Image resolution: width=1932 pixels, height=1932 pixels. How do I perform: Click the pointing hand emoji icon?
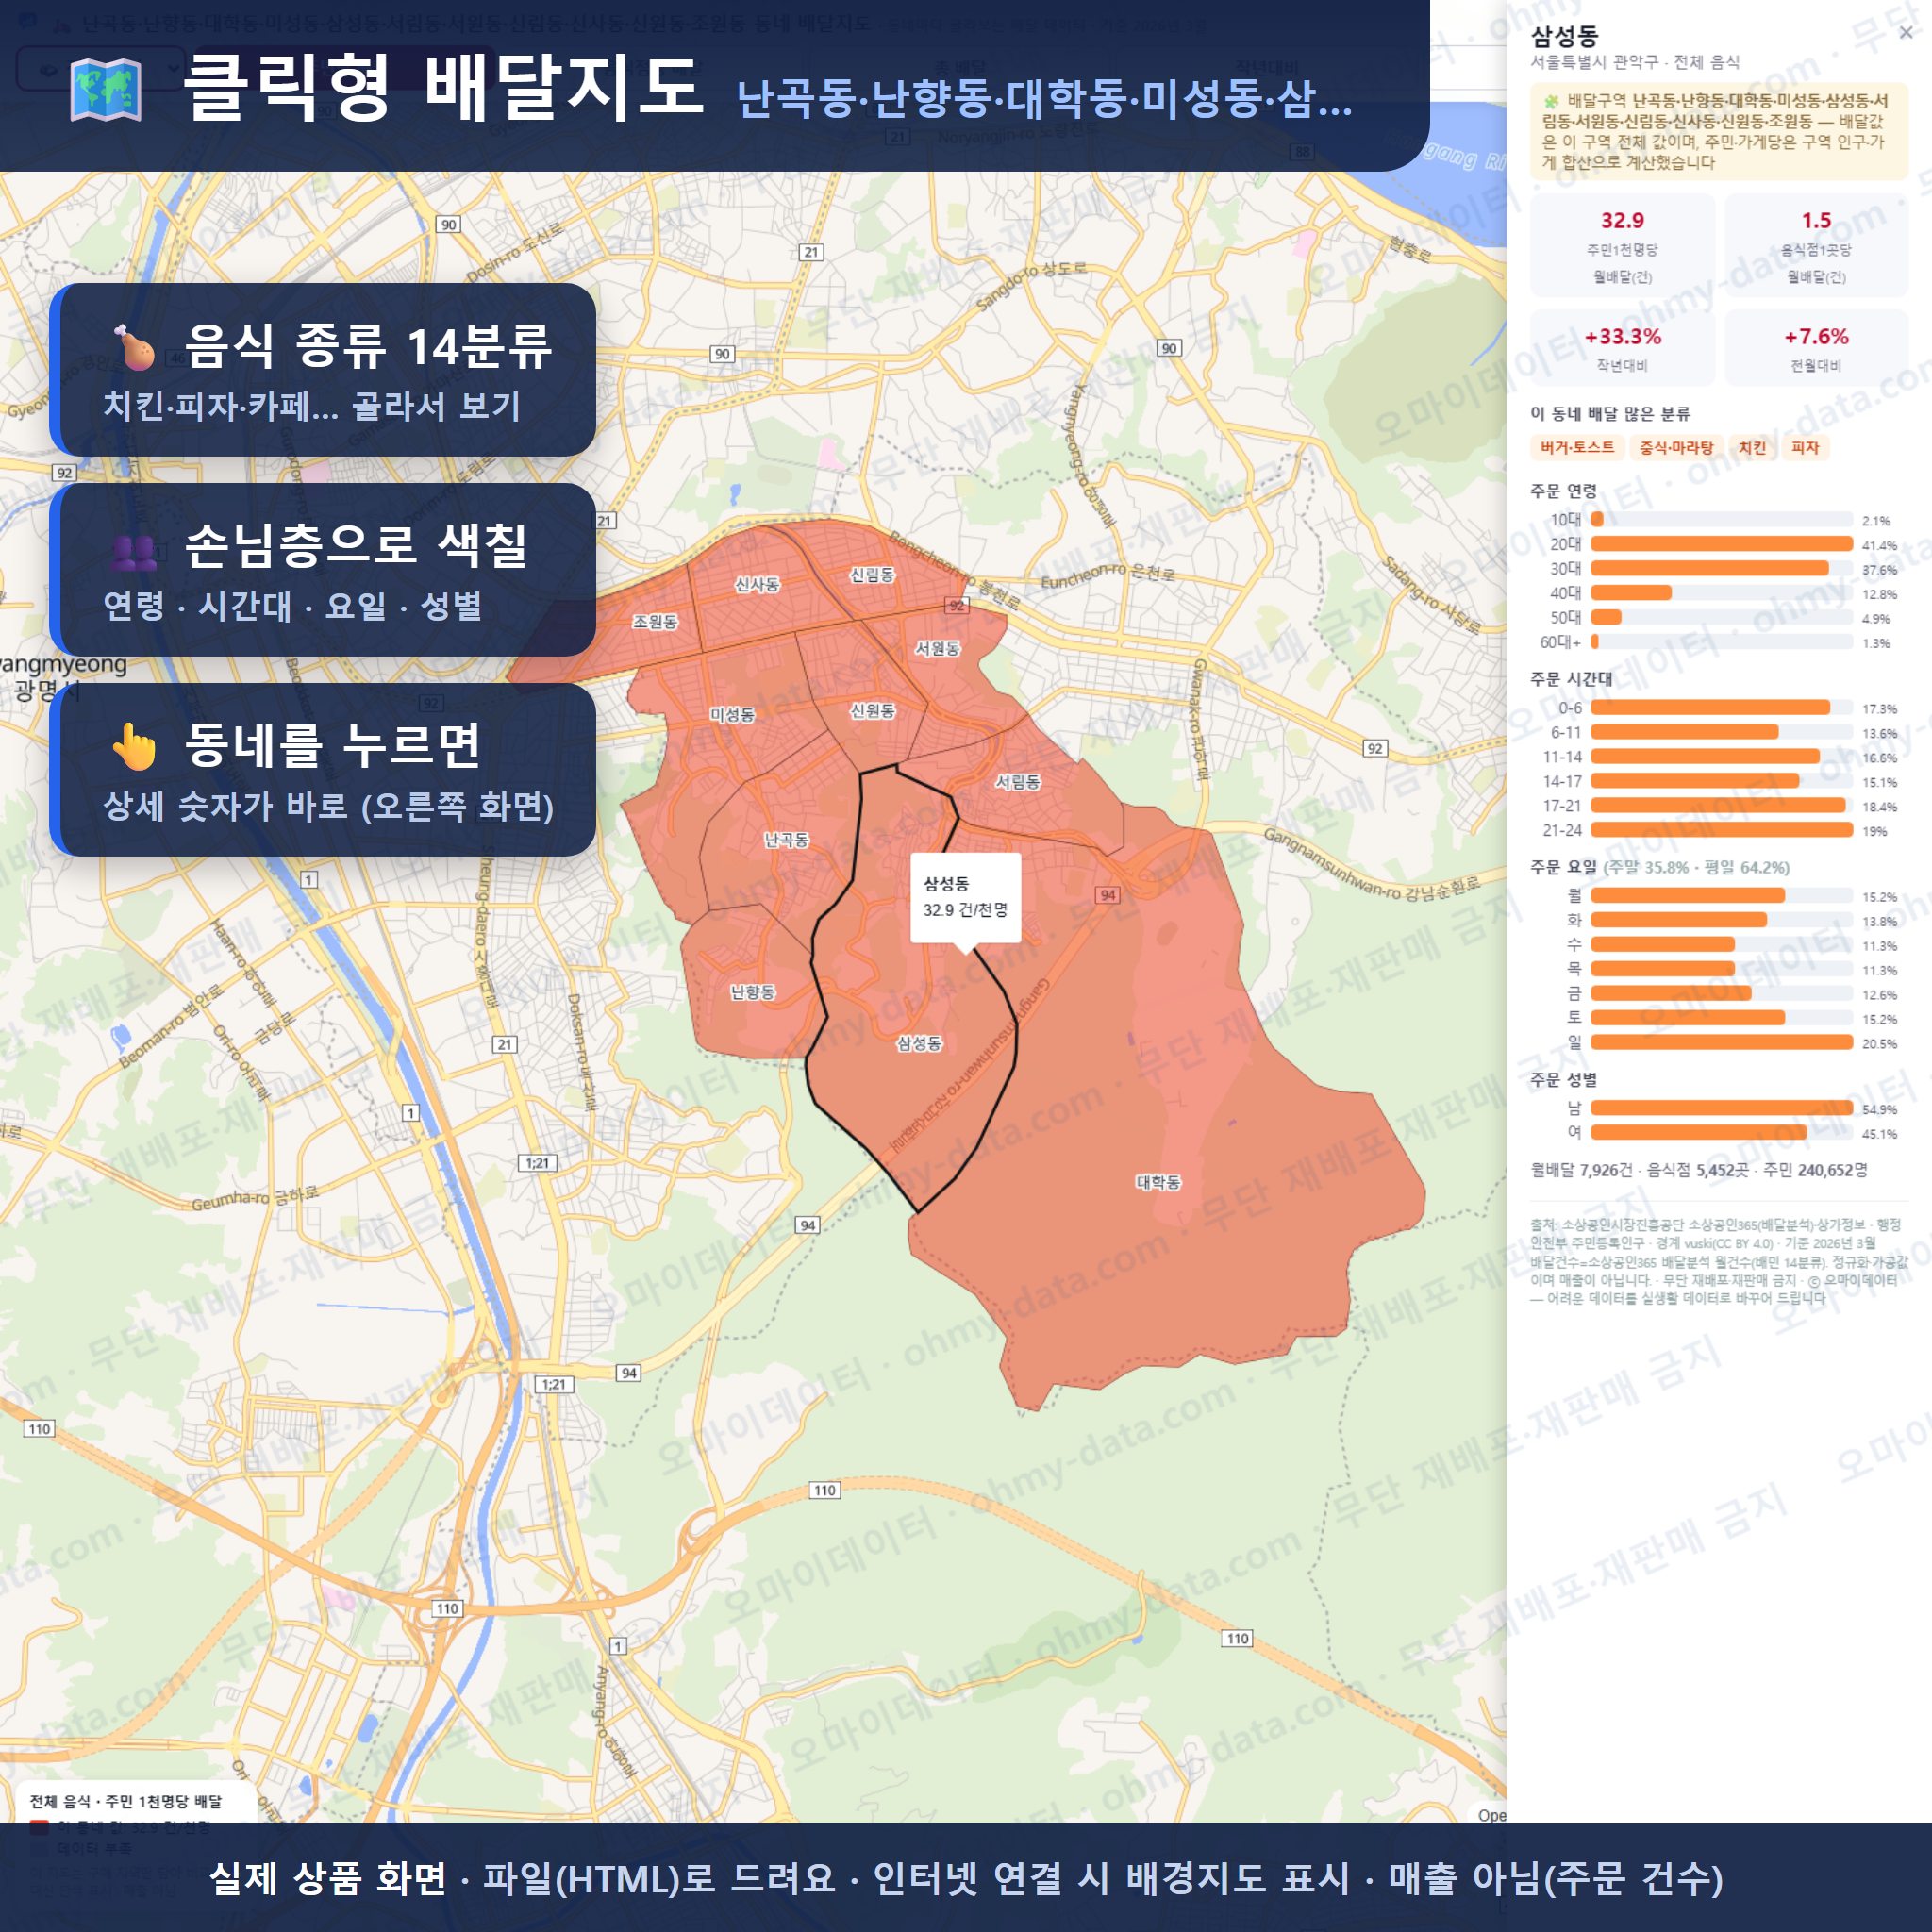coord(134,747)
